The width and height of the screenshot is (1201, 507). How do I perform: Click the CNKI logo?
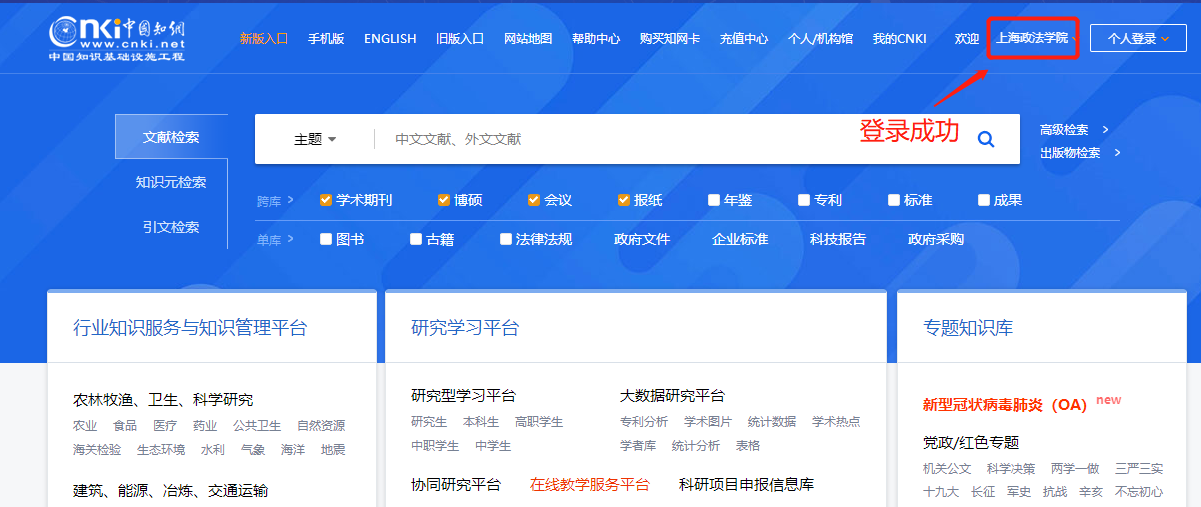[117, 38]
